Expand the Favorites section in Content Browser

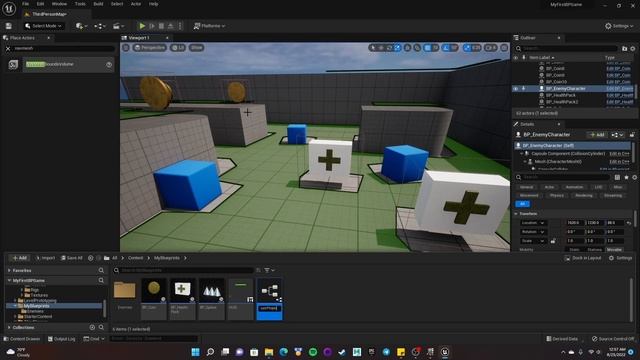(x=9, y=271)
